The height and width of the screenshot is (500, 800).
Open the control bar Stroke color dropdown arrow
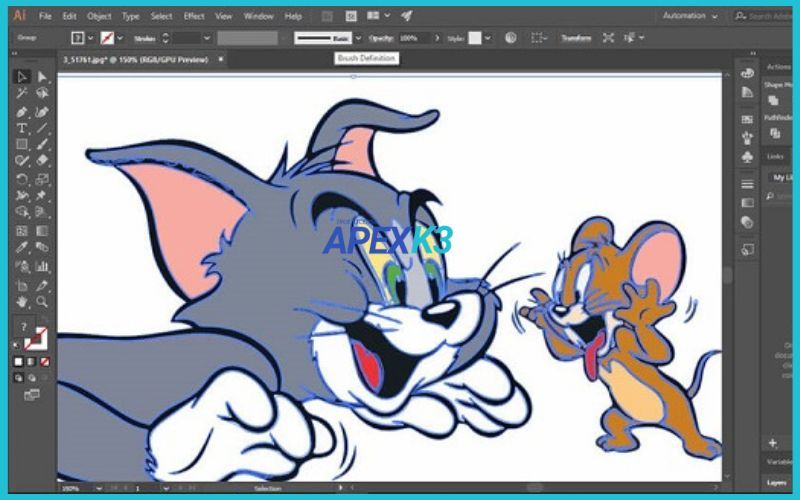pyautogui.click(x=120, y=38)
